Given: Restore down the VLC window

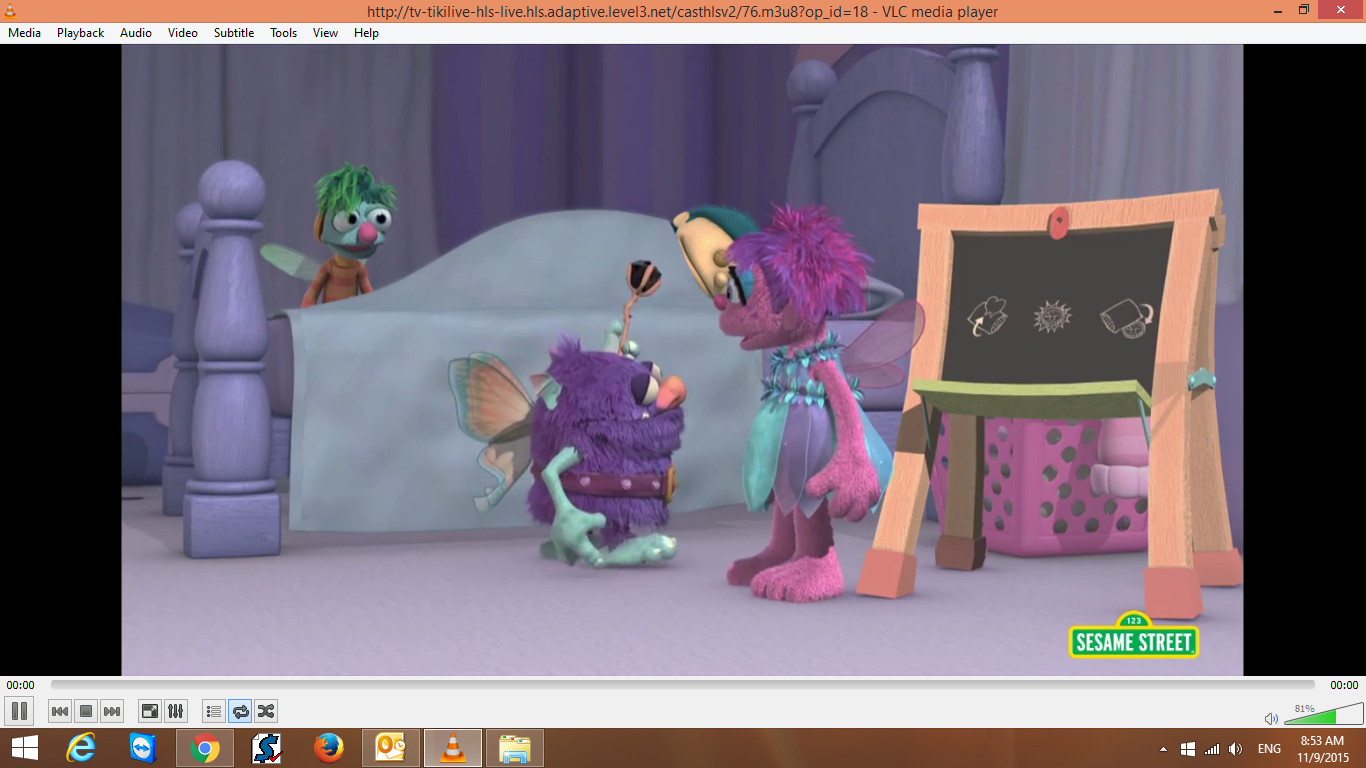Looking at the screenshot, I should [x=1304, y=10].
